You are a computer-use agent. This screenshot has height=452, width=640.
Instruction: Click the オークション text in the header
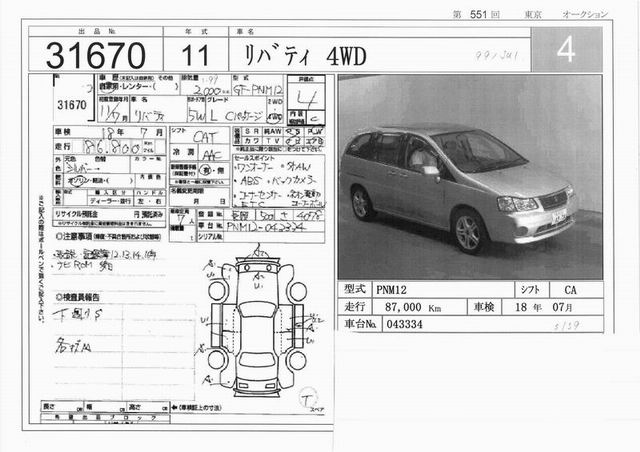coord(585,14)
